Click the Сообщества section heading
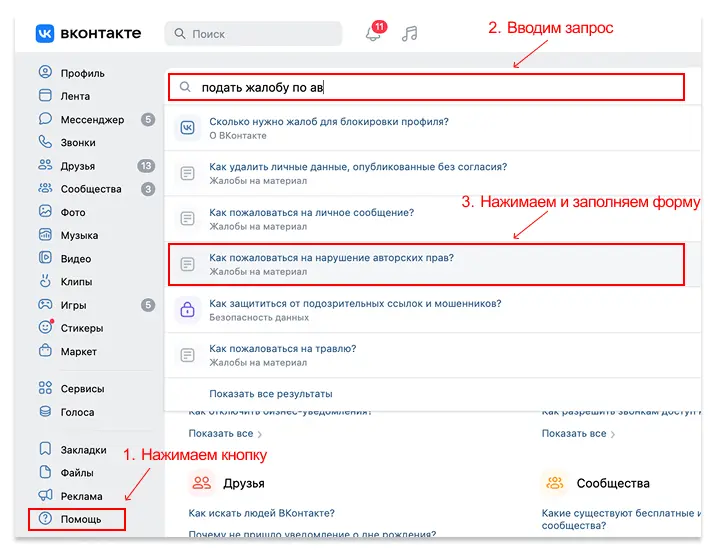 point(613,483)
